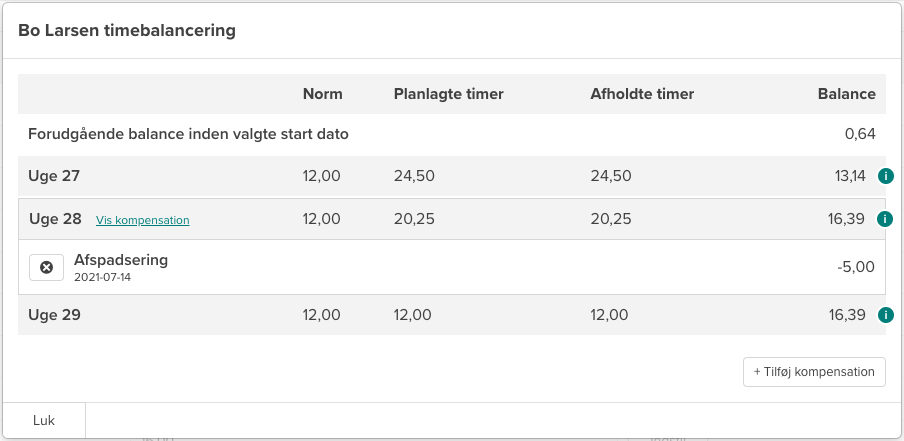Screen dimensions: 904x441
Task: Click the -5,00 compensation amount
Action: point(857,267)
